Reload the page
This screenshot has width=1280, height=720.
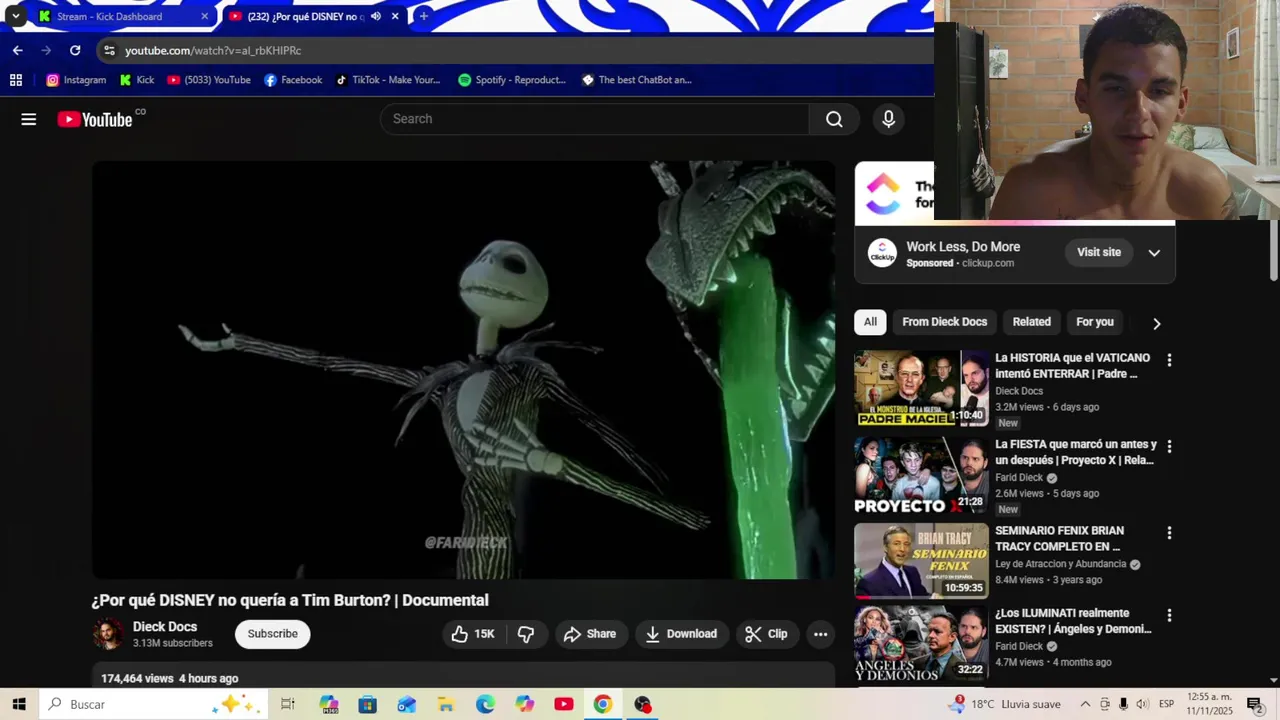coord(75,50)
